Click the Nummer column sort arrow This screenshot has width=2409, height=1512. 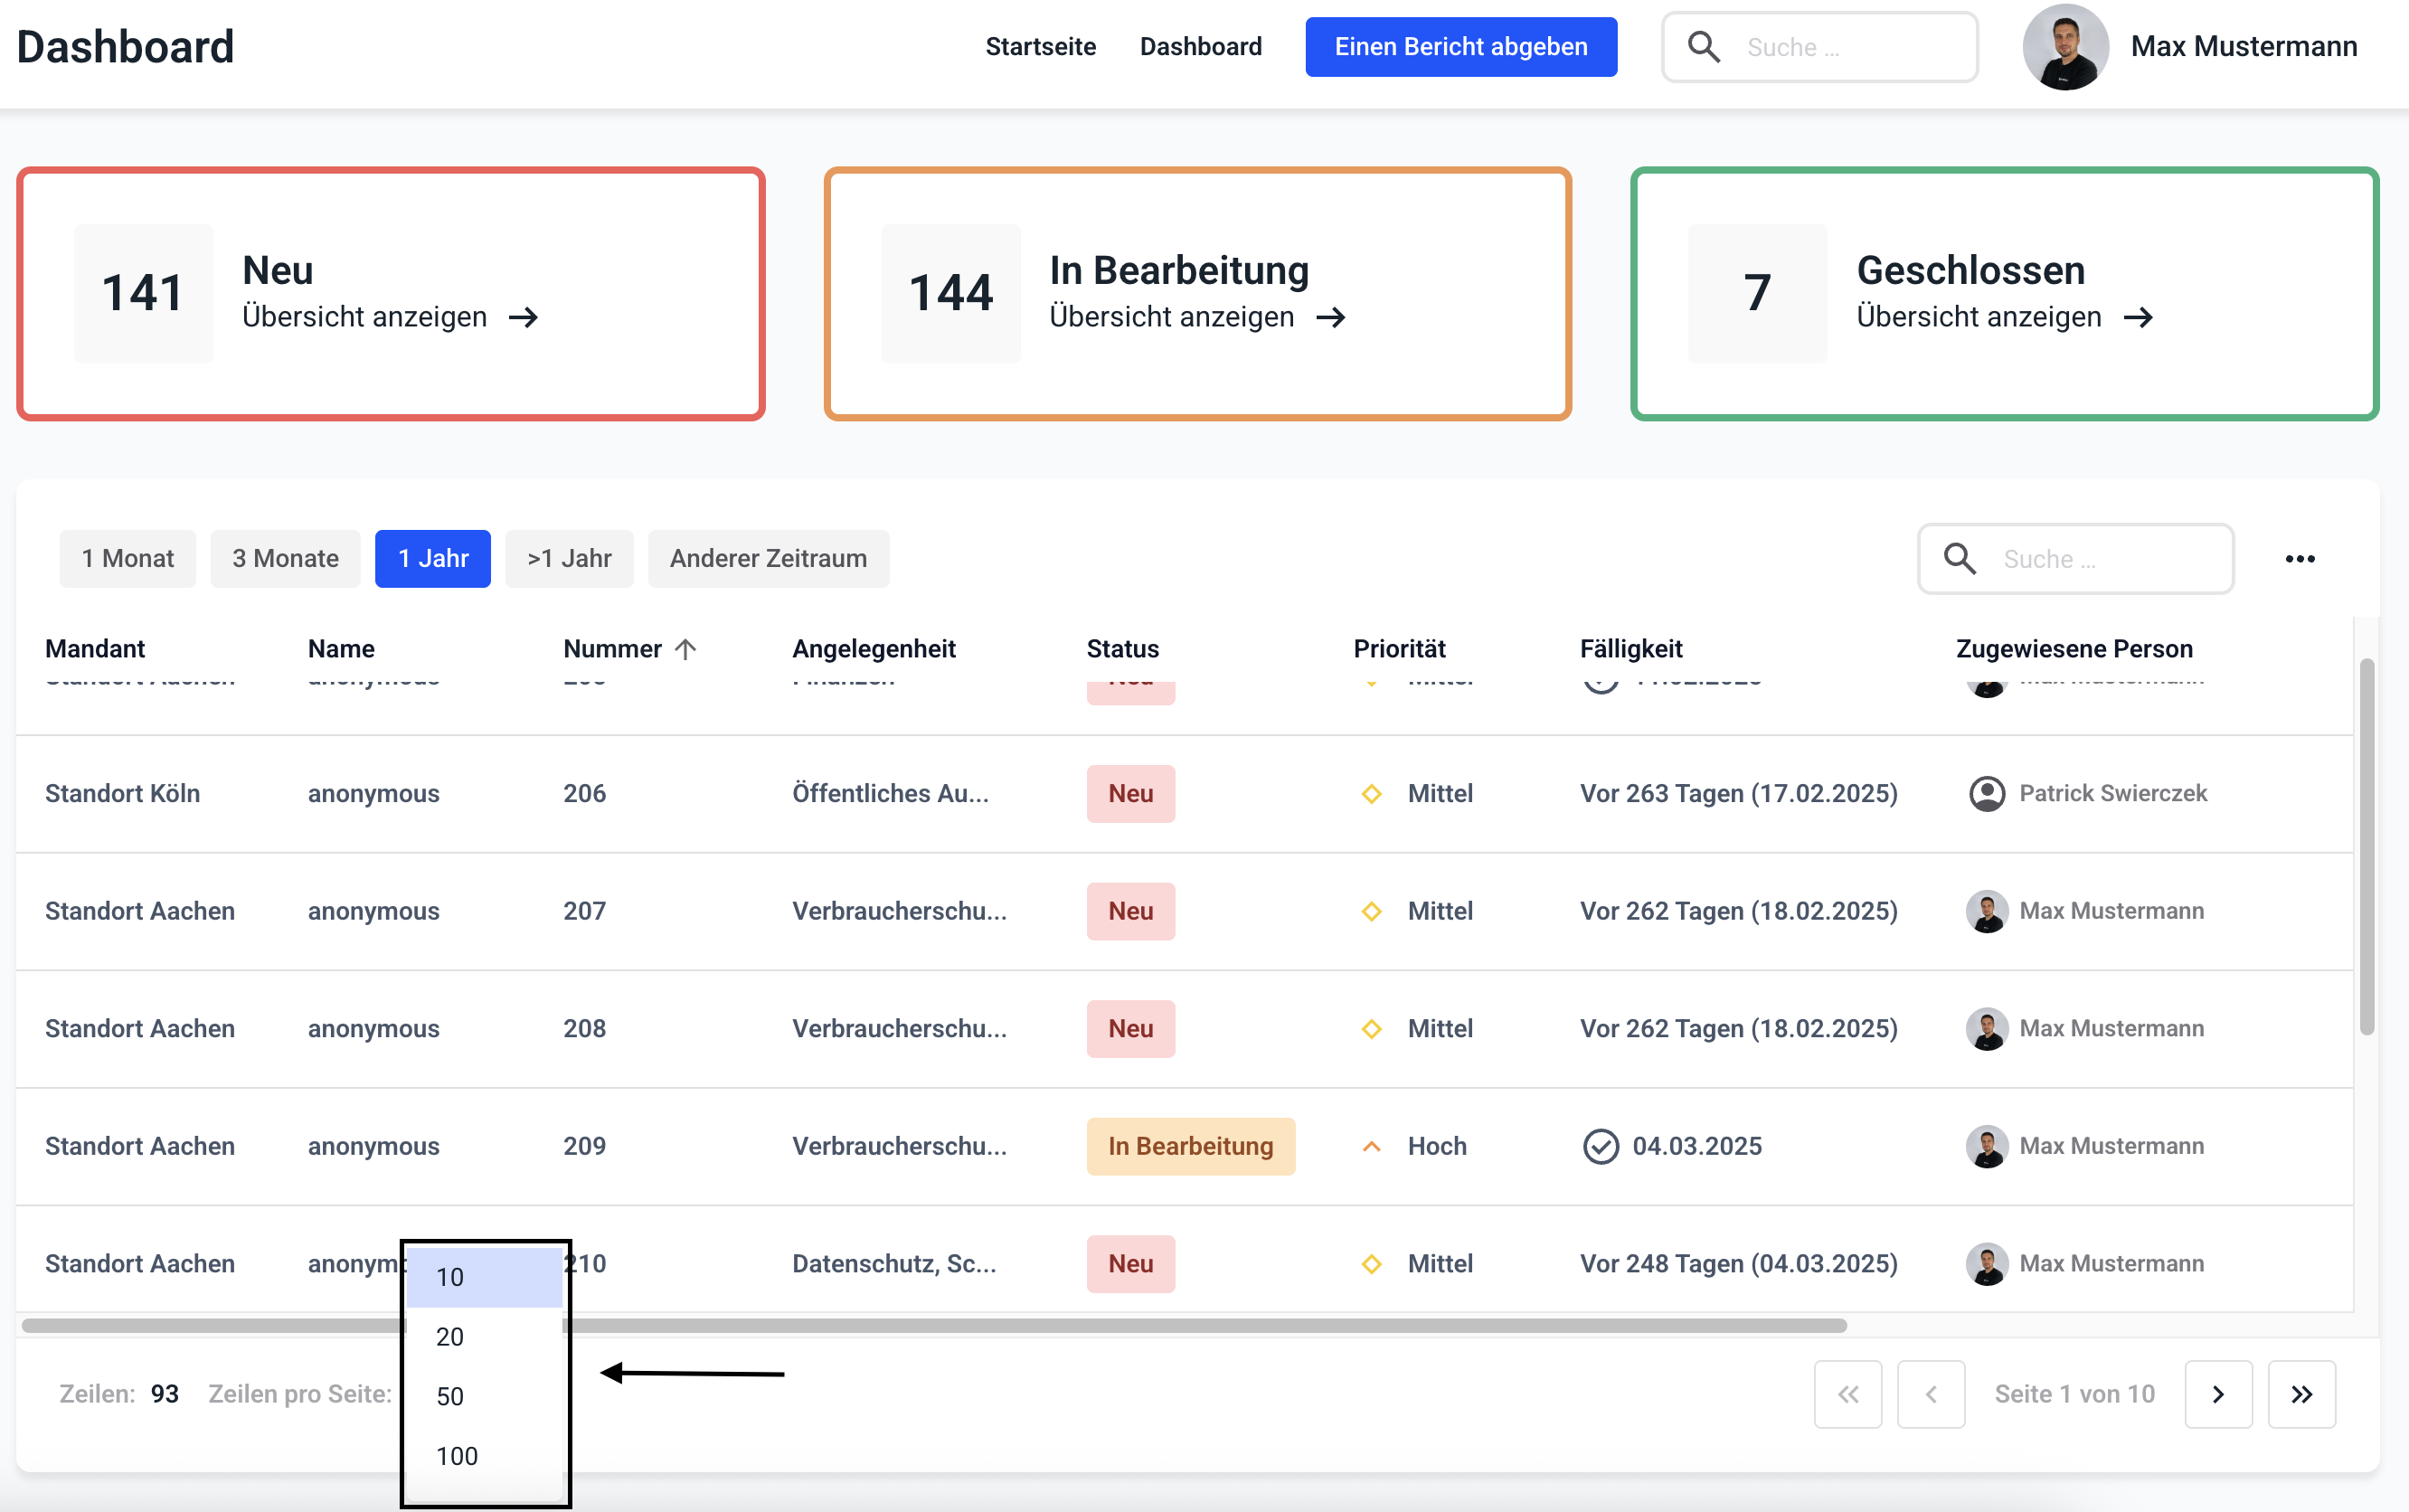[x=686, y=649]
